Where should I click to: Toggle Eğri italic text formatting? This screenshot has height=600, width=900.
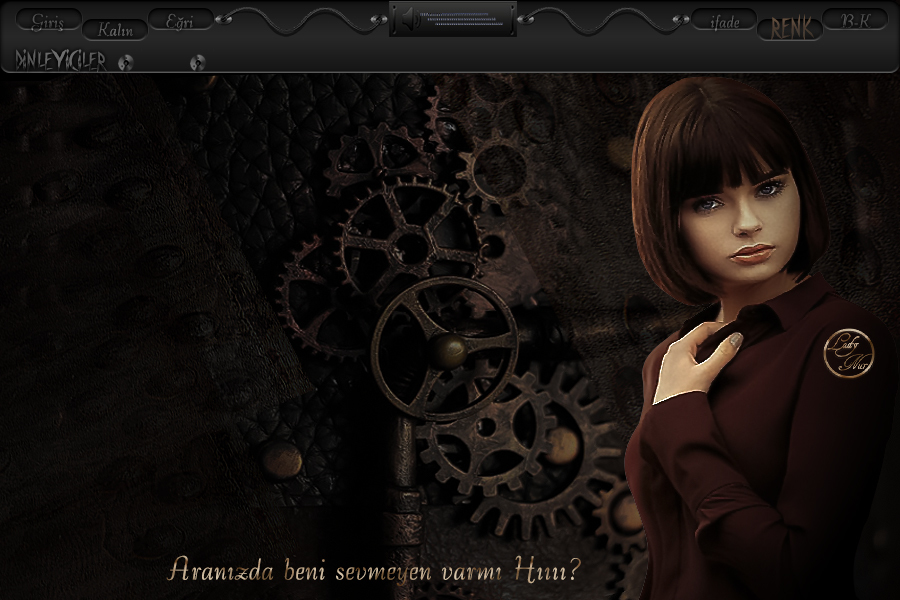(x=180, y=20)
